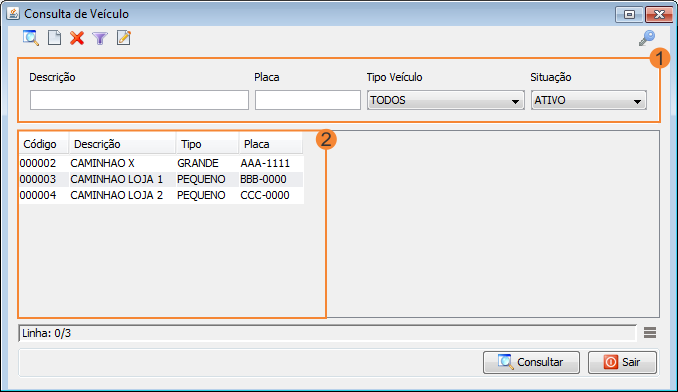Click the Consultar button

531,362
